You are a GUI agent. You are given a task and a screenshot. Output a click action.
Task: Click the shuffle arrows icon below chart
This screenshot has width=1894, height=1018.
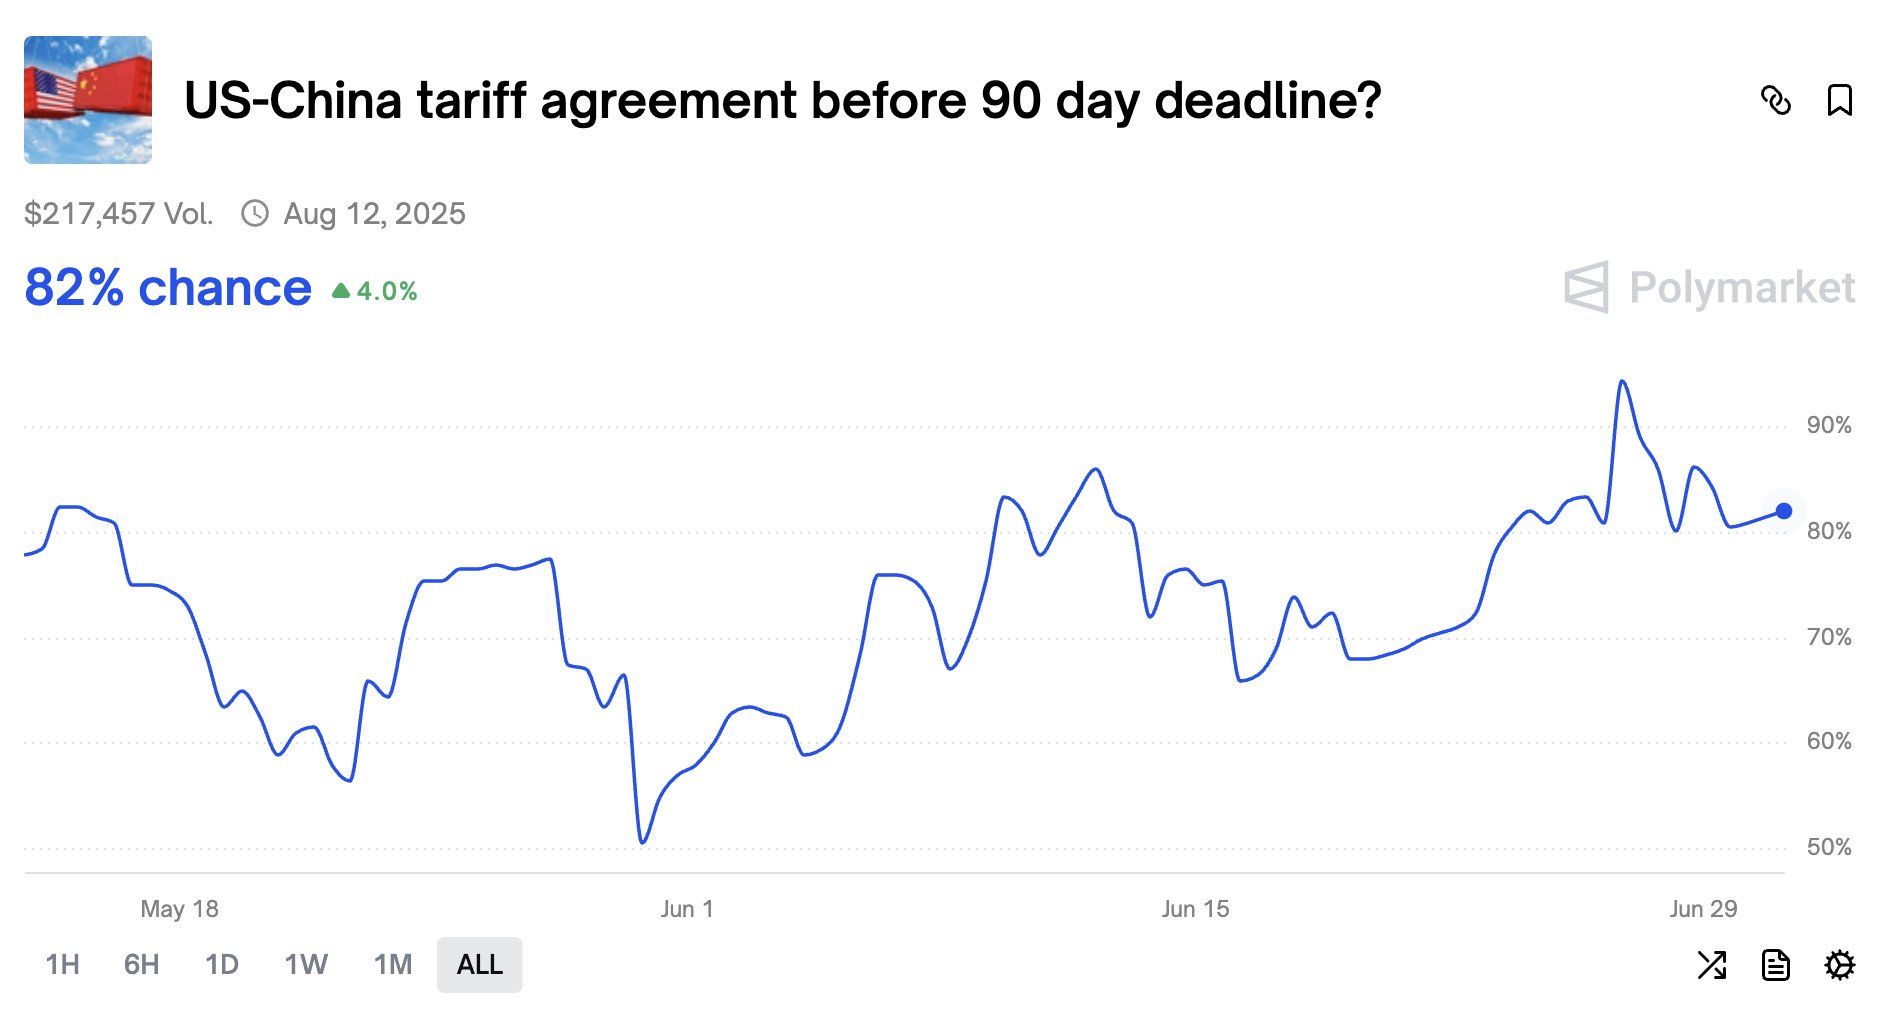[x=1711, y=965]
